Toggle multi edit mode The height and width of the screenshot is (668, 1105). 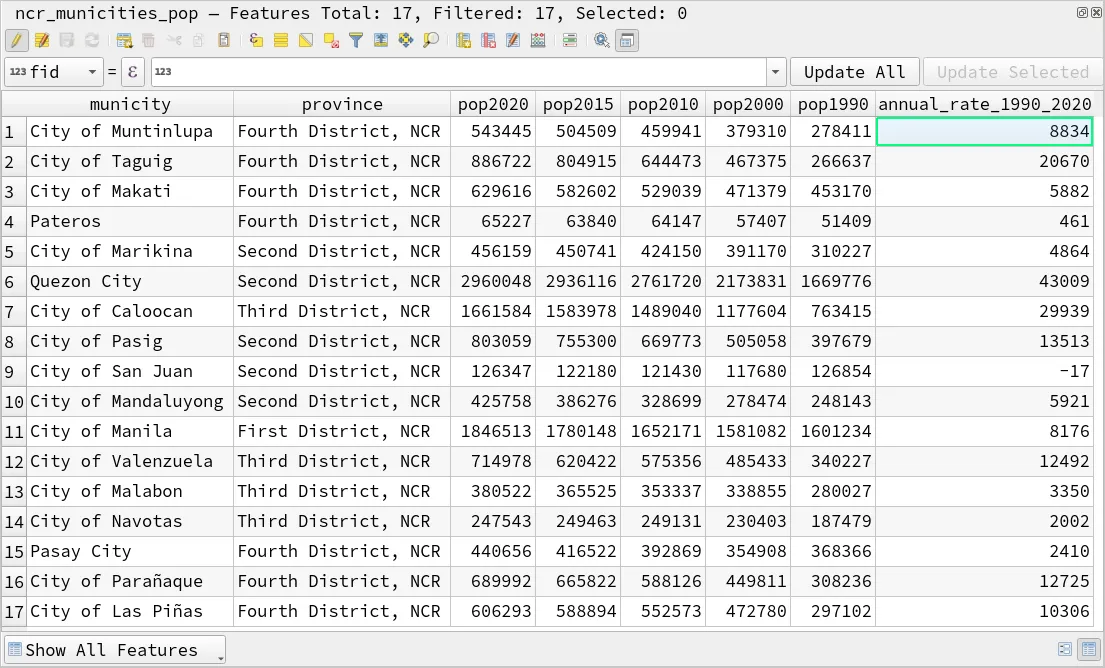tap(42, 40)
